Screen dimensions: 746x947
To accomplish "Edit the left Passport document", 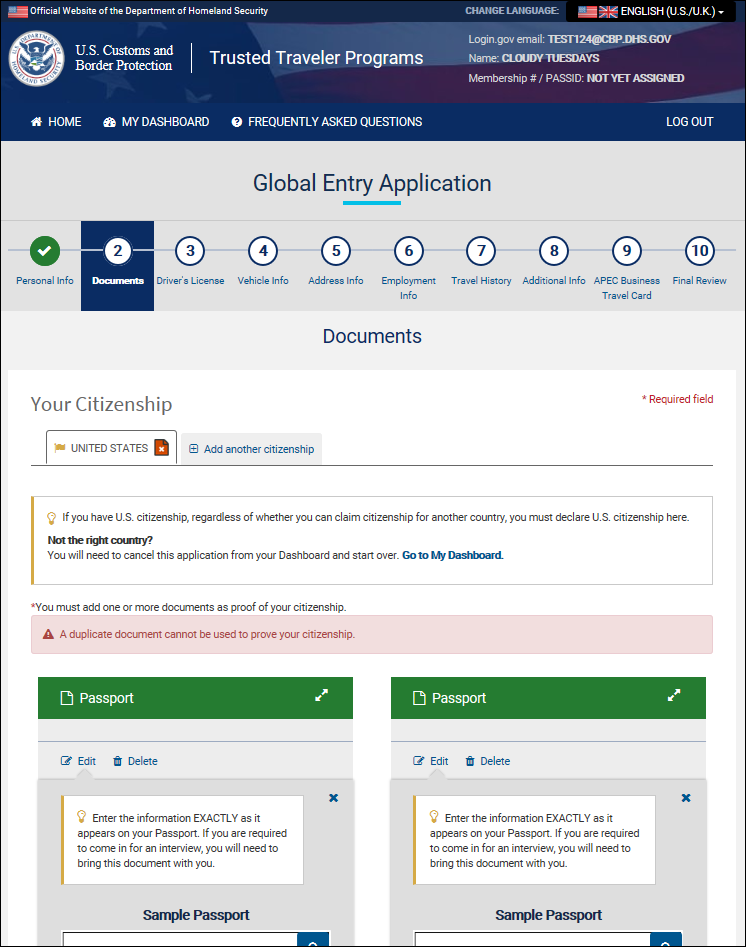I will point(78,761).
